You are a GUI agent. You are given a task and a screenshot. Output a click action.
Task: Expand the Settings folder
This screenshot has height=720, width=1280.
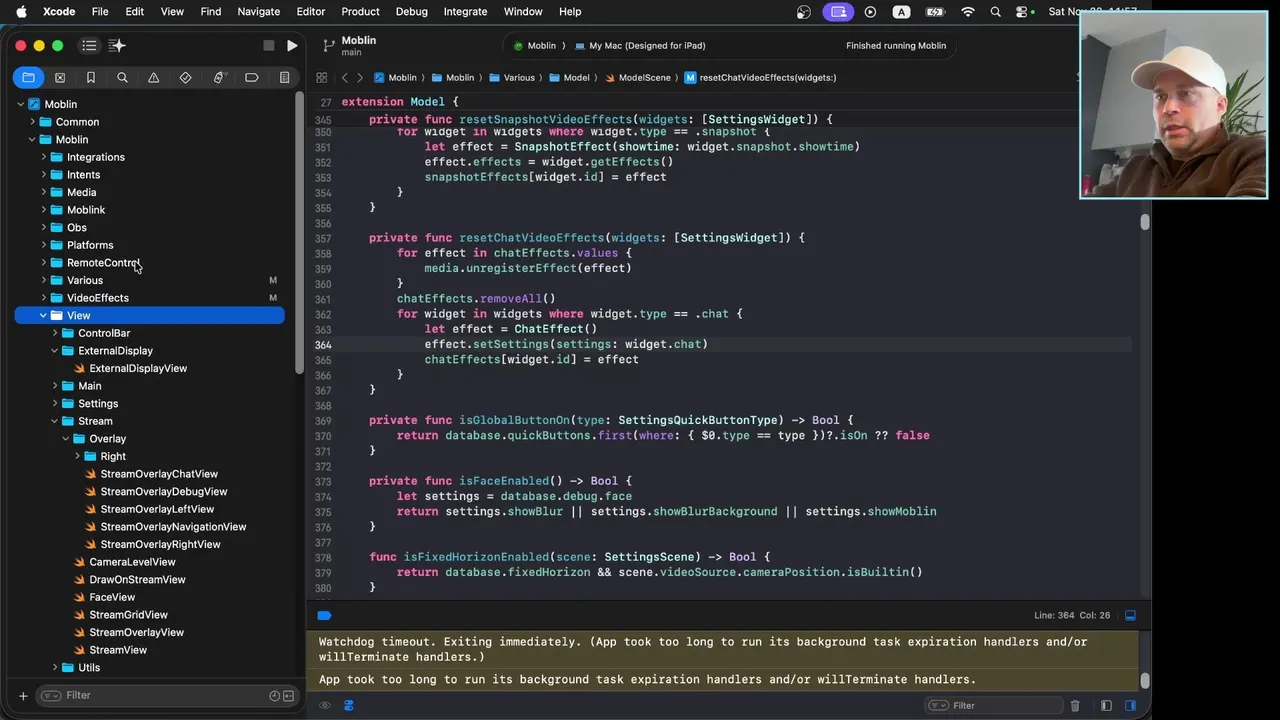55,403
